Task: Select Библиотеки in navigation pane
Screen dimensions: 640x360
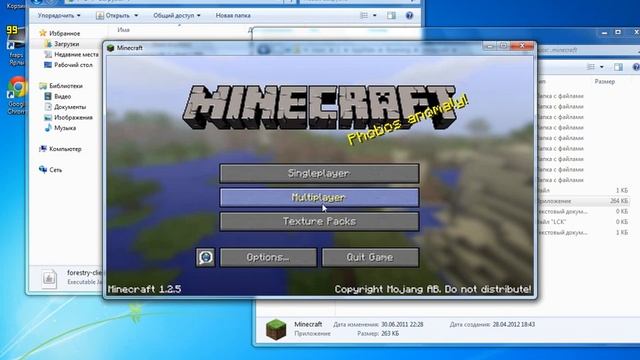Action: 61,86
